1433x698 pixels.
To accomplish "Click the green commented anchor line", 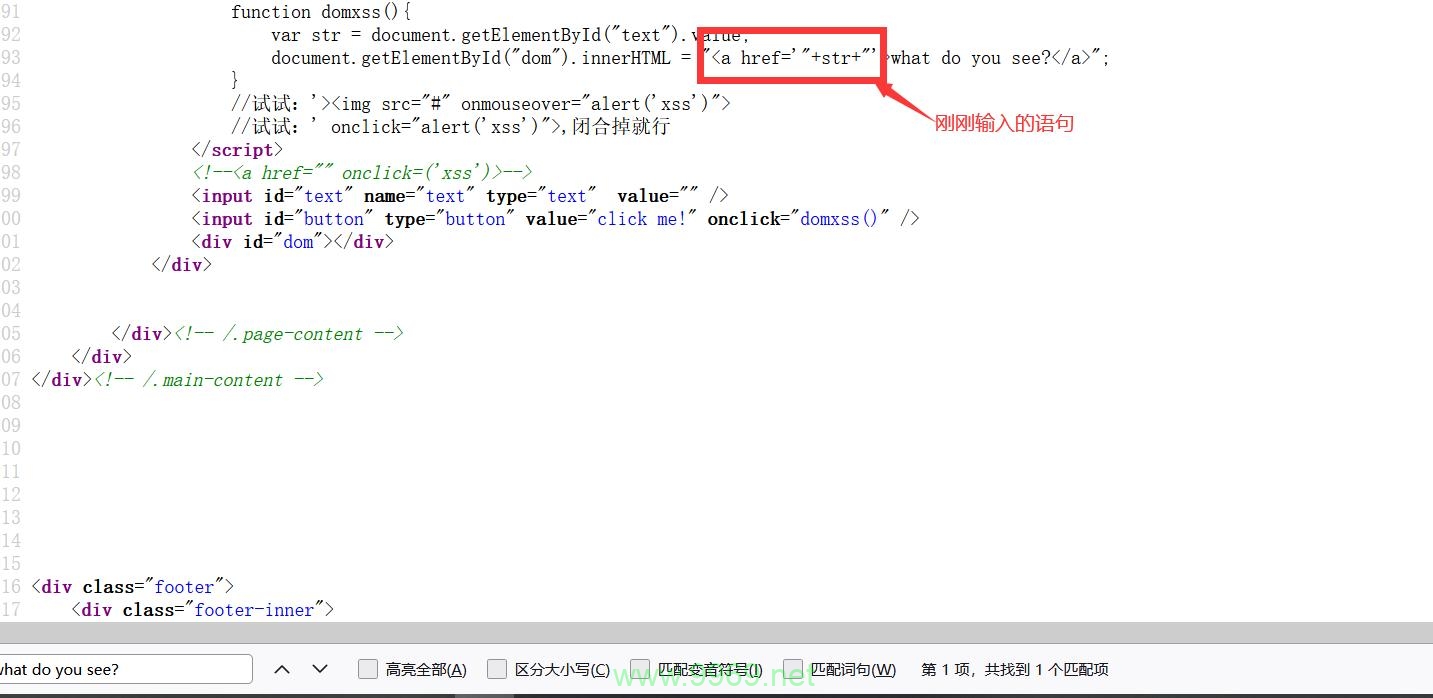I will (360, 172).
